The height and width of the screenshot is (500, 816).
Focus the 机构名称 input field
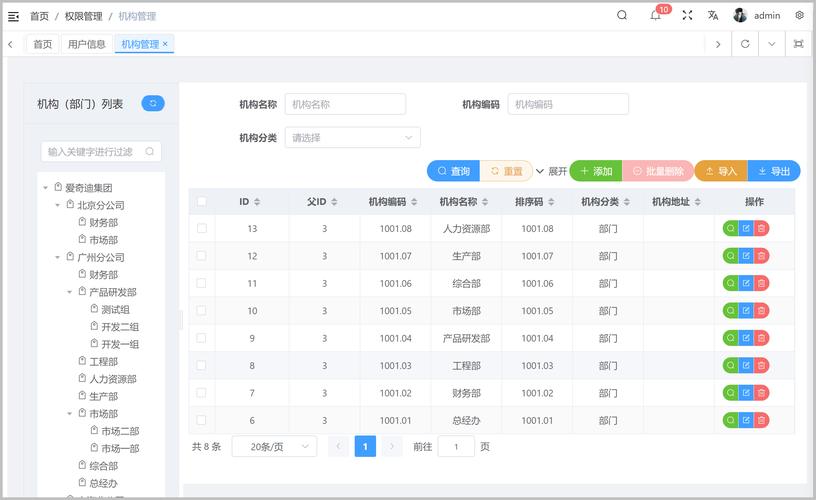tap(345, 104)
